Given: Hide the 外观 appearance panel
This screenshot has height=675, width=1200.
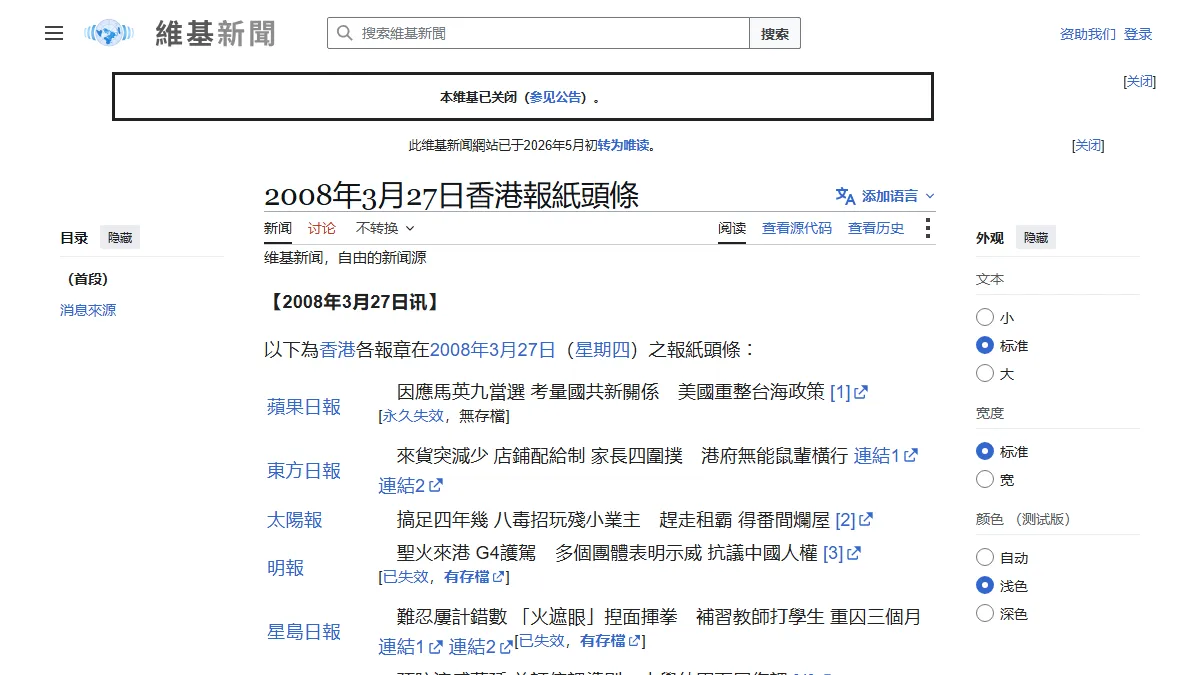Looking at the screenshot, I should pyautogui.click(x=1036, y=238).
